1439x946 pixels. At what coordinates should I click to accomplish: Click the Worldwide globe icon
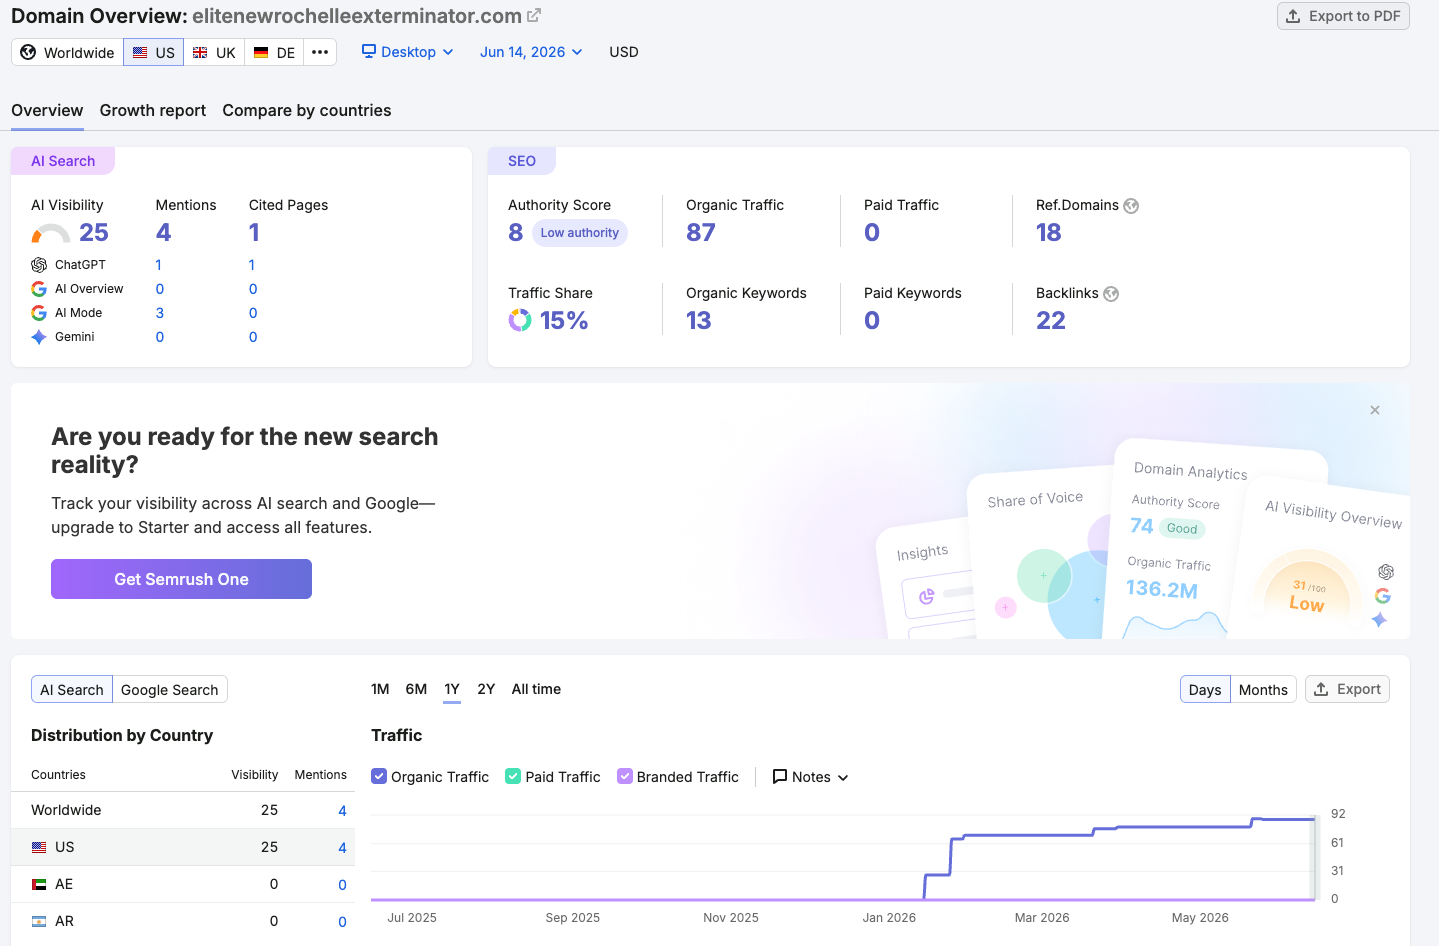28,52
